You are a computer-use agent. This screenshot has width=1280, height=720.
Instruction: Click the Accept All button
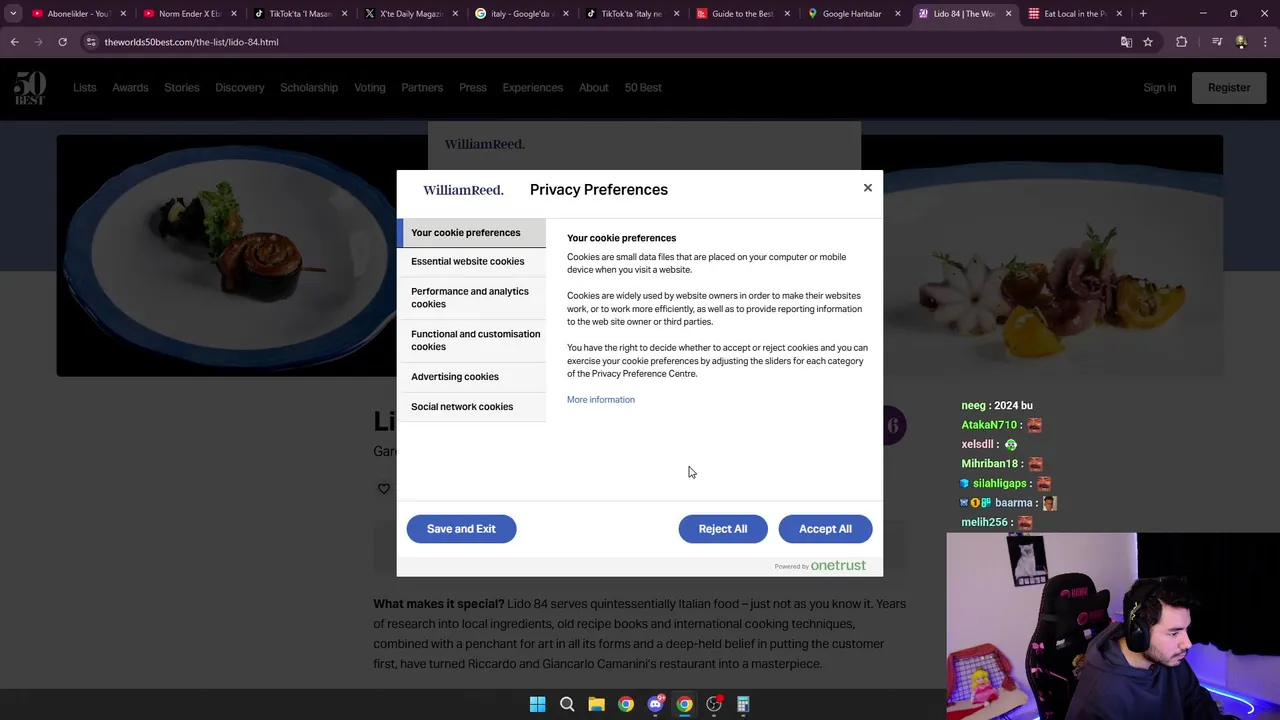825,529
